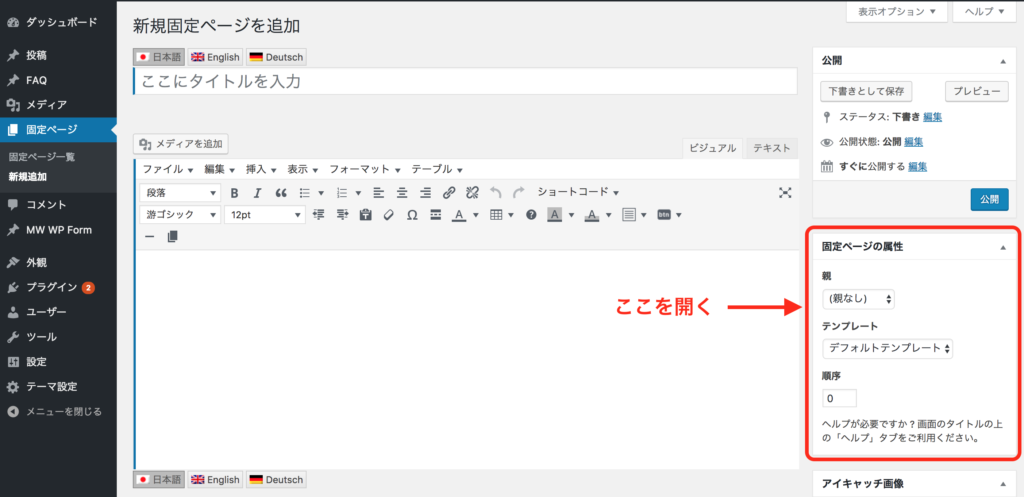Open the 12pt font size dropdown

click(x=264, y=215)
